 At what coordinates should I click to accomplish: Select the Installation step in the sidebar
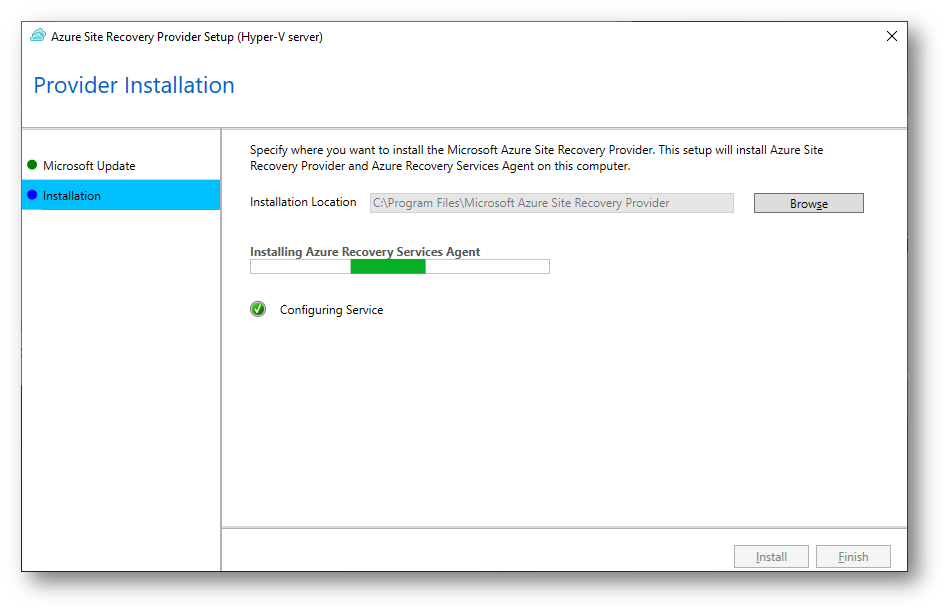point(121,195)
